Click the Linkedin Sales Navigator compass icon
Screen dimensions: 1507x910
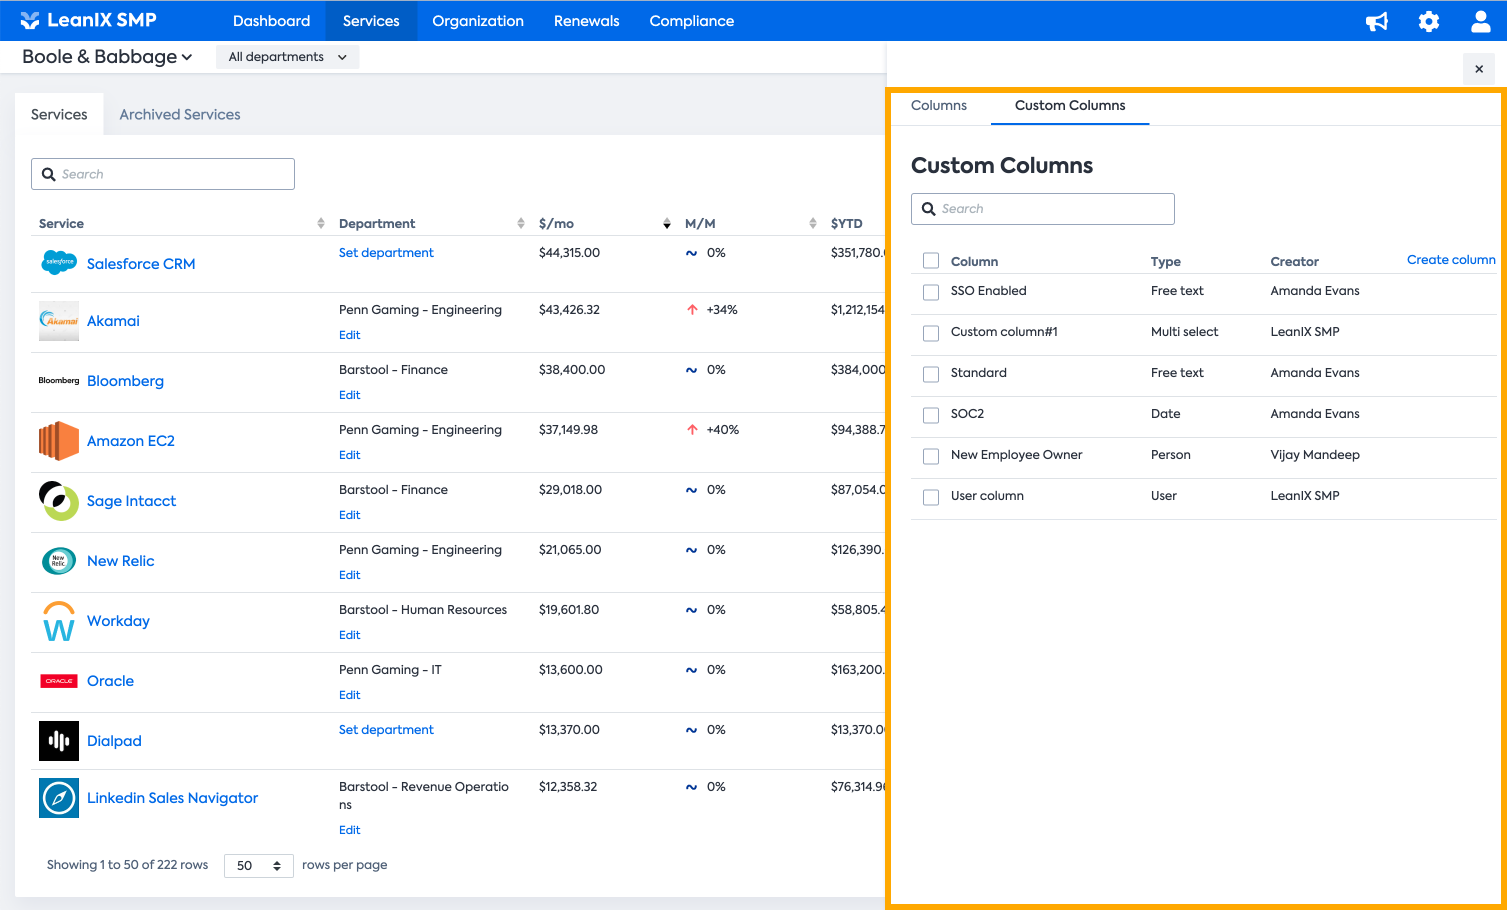pos(59,798)
